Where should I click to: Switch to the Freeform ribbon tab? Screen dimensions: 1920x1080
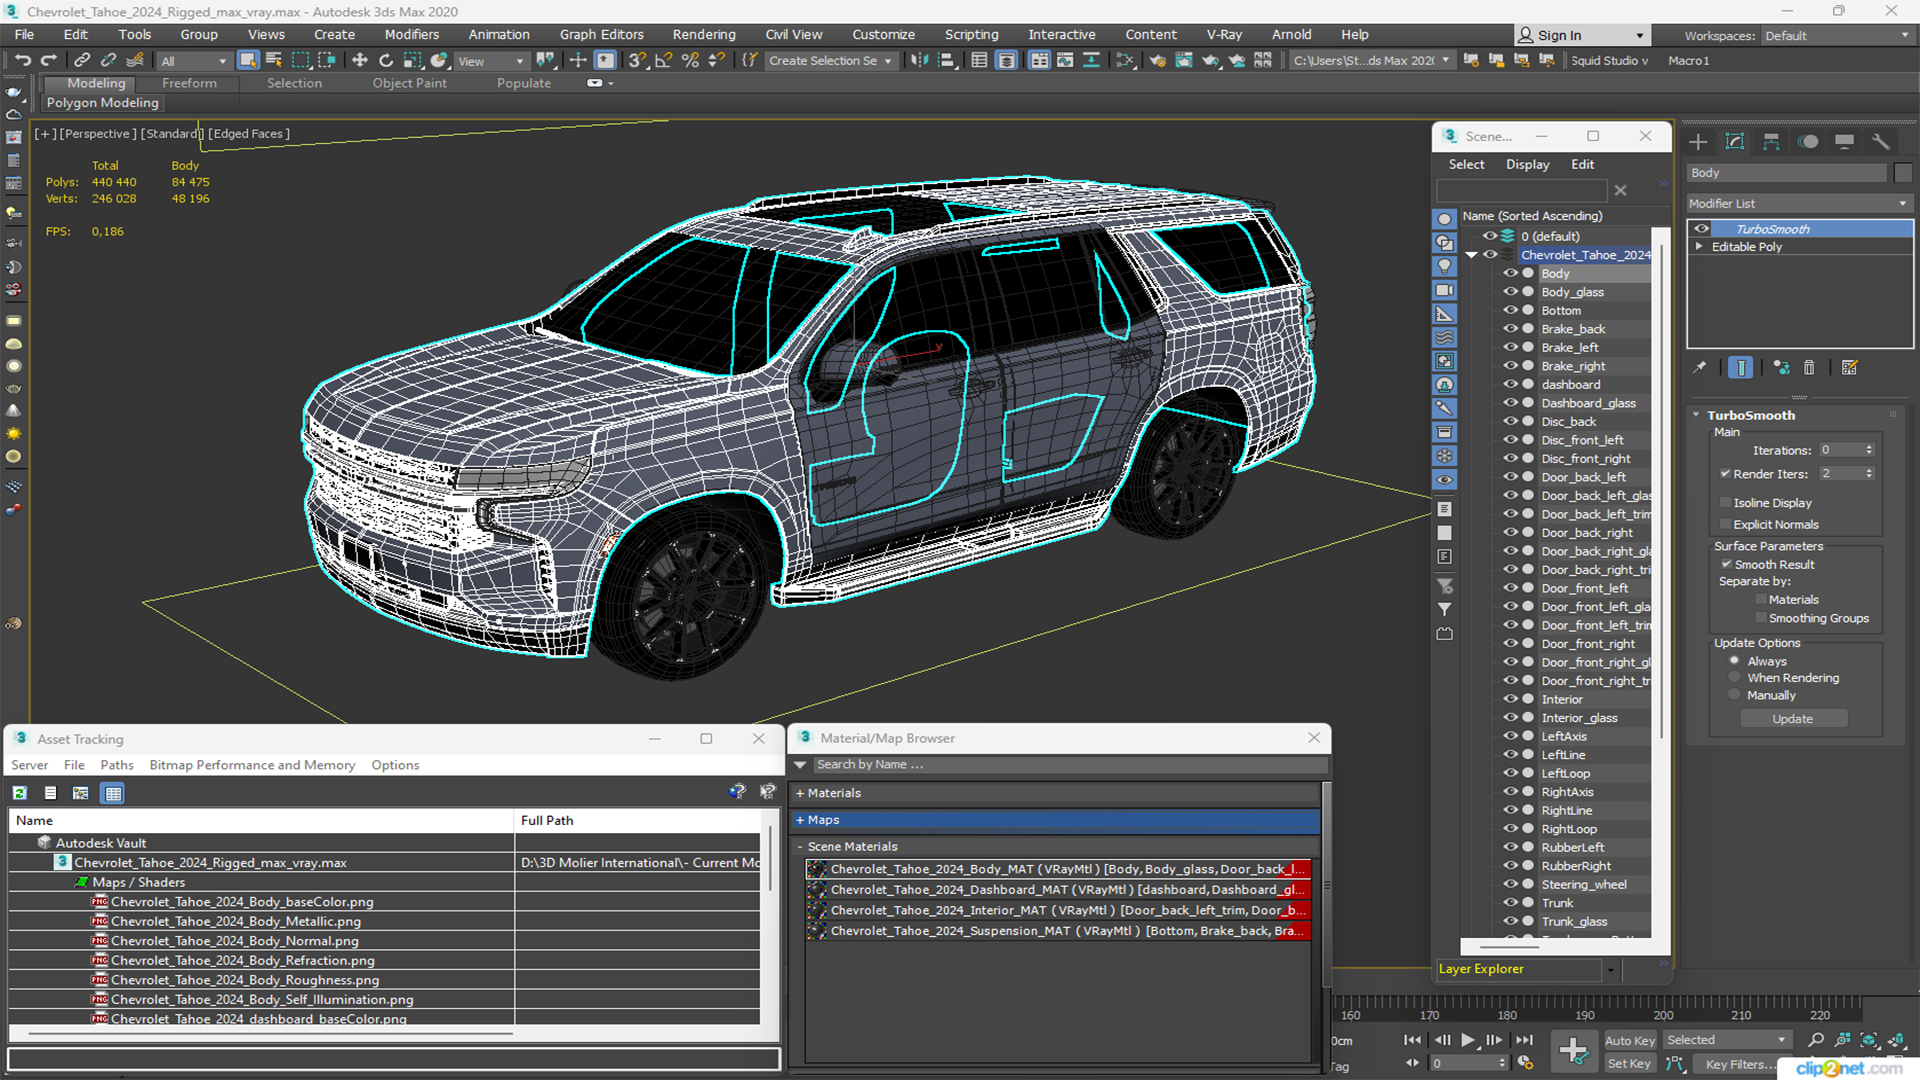[189, 83]
